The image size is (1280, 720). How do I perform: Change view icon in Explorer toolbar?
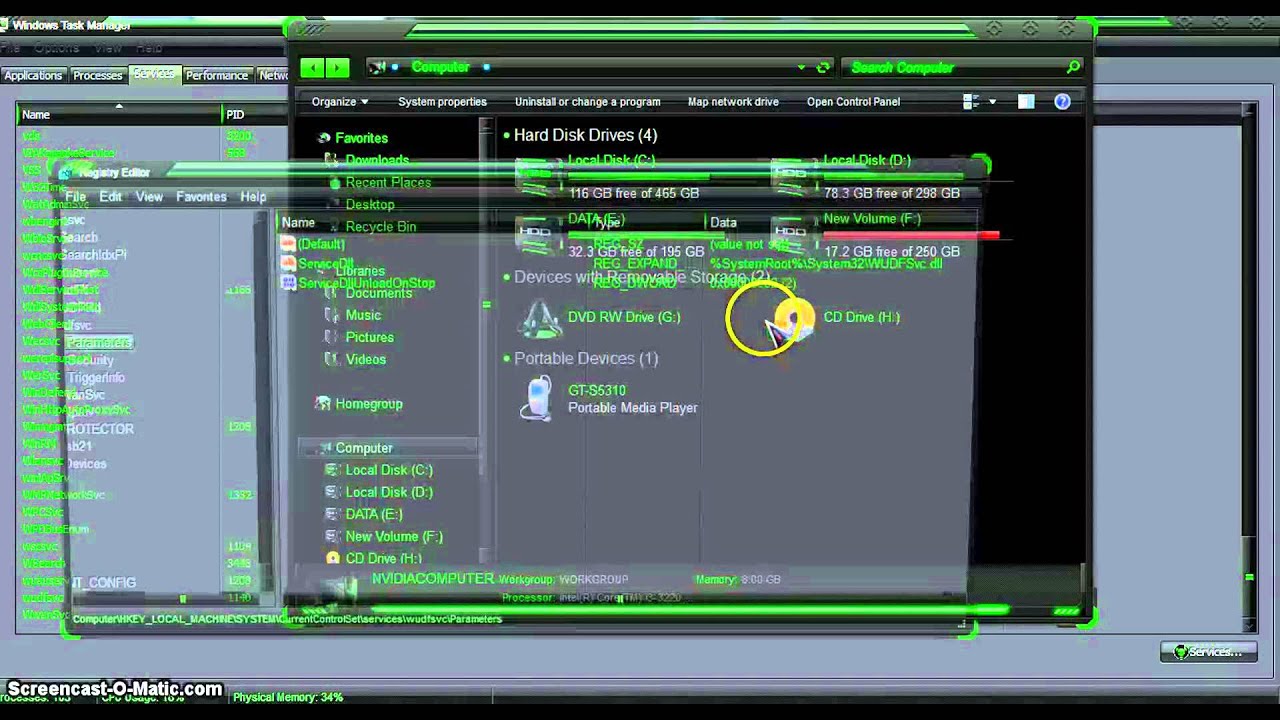point(970,101)
